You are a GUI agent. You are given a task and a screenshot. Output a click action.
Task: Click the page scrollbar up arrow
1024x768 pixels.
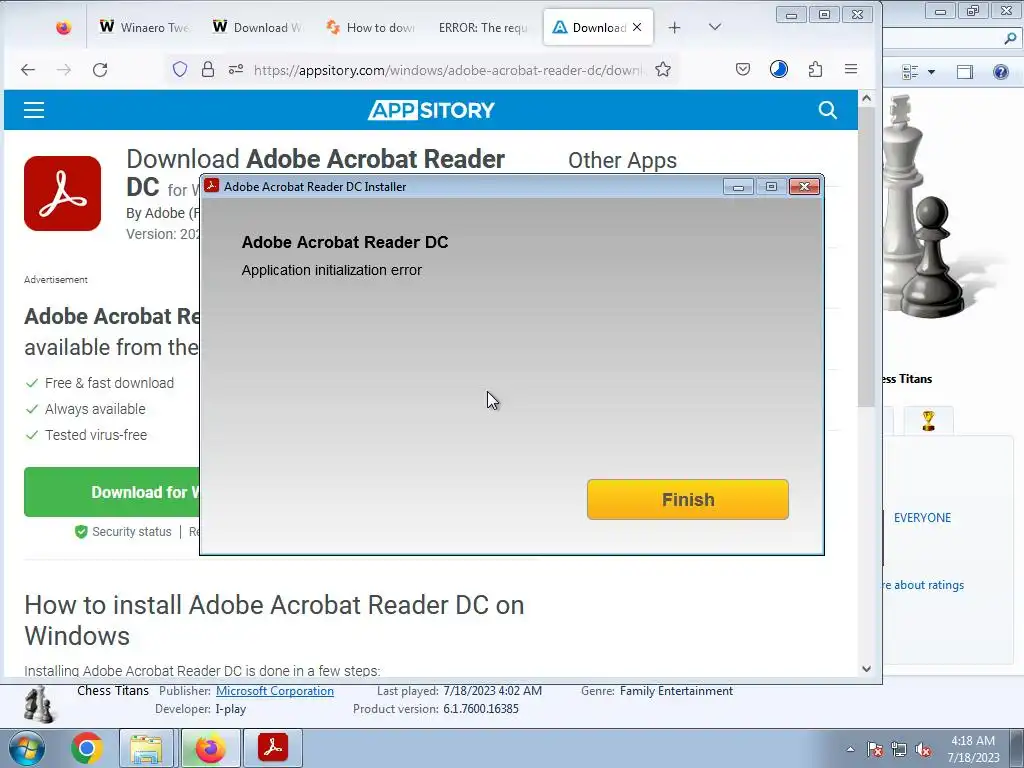tap(867, 99)
